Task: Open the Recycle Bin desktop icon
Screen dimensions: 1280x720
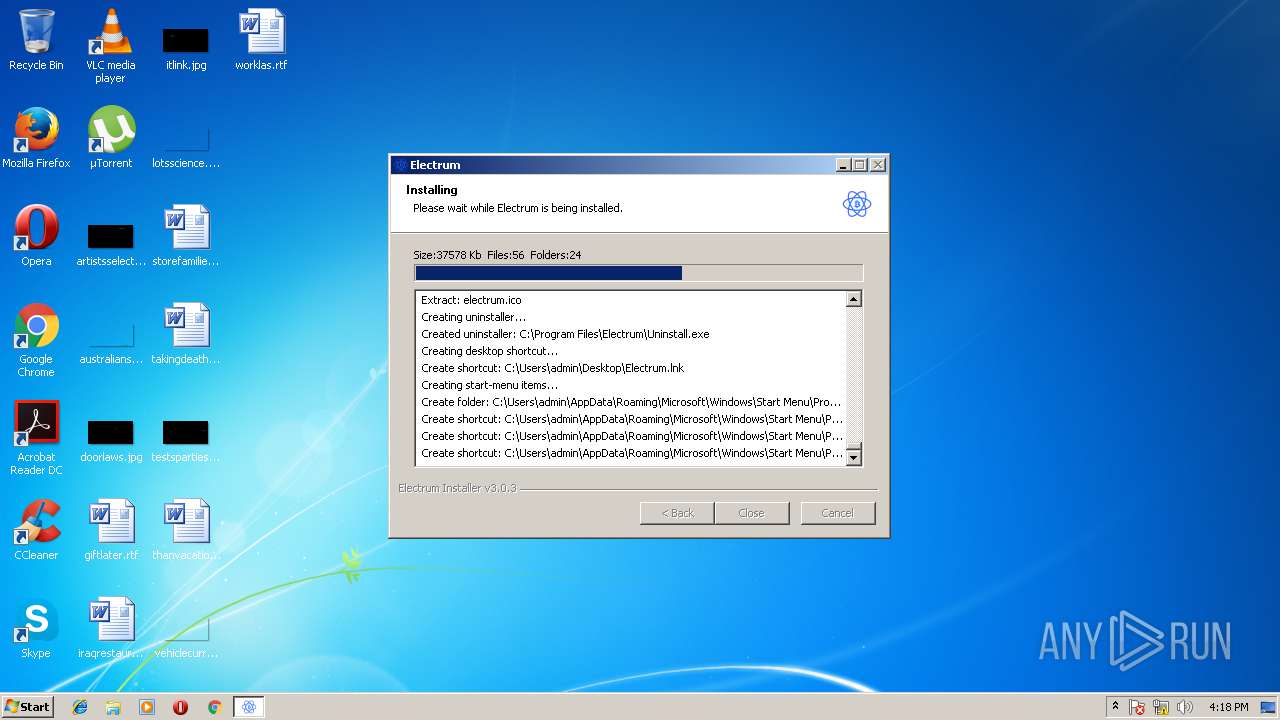Action: pyautogui.click(x=36, y=40)
